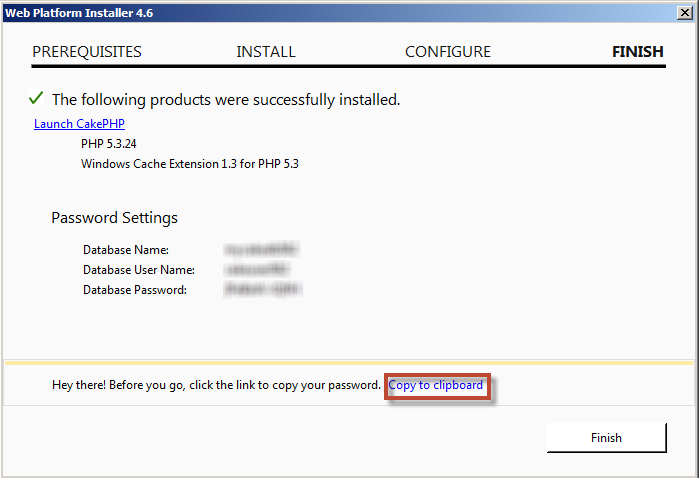Viewport: 699px width, 478px height.
Task: Click the successfully installed message text
Action: [226, 99]
